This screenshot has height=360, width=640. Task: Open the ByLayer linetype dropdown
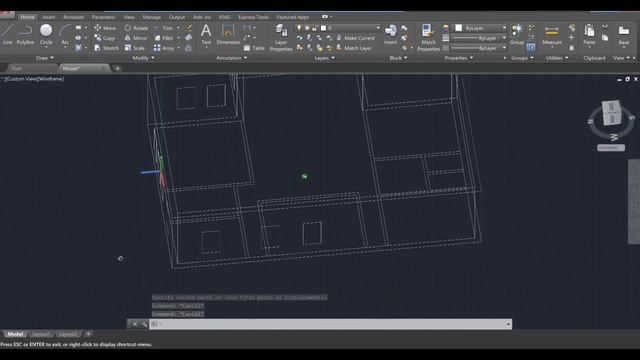tap(479, 48)
